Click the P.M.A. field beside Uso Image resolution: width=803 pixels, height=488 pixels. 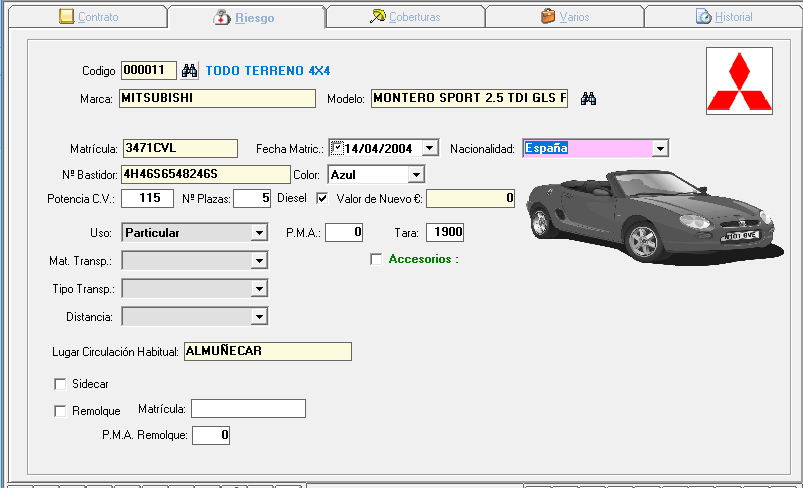(x=344, y=232)
